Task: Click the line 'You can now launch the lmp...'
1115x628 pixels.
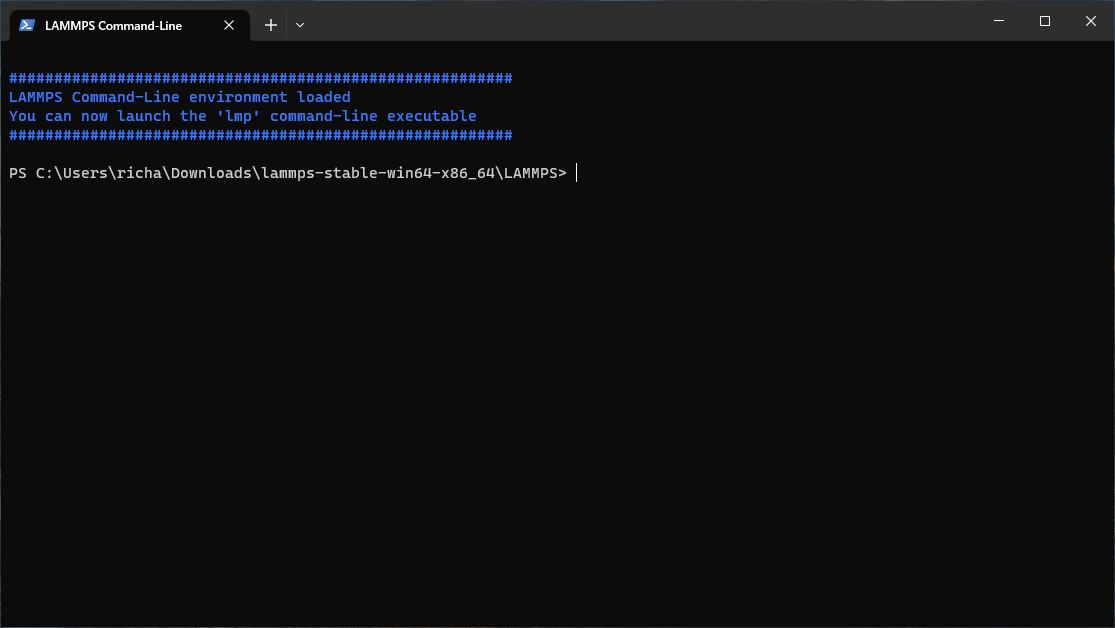Action: tap(242, 116)
